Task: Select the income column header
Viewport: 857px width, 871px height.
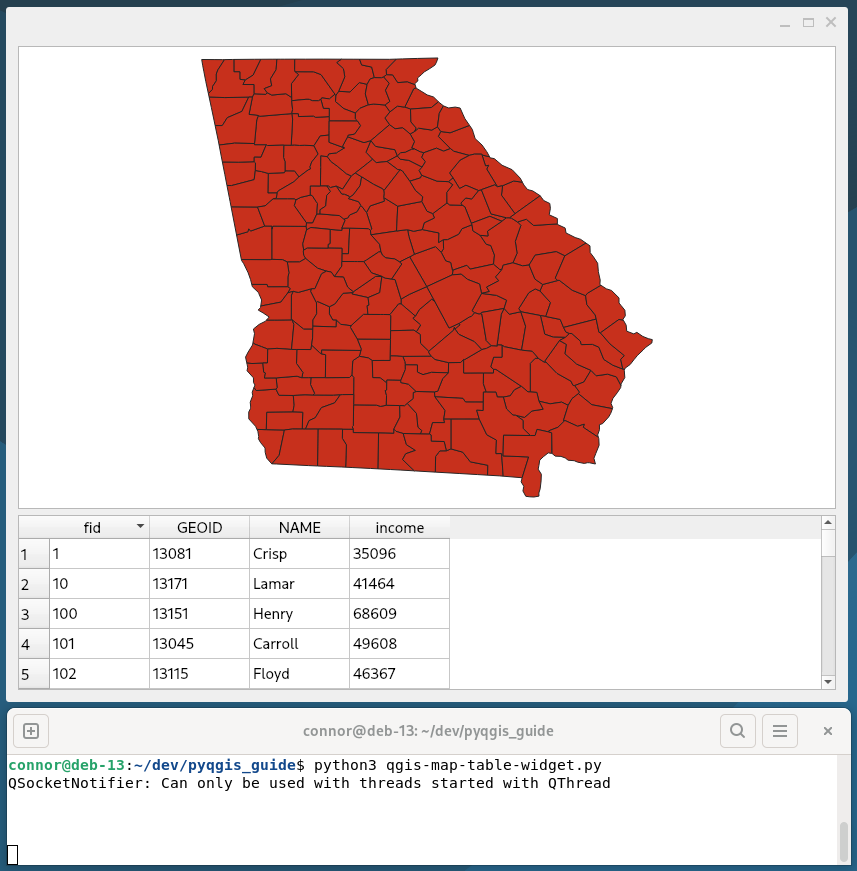Action: click(399, 527)
